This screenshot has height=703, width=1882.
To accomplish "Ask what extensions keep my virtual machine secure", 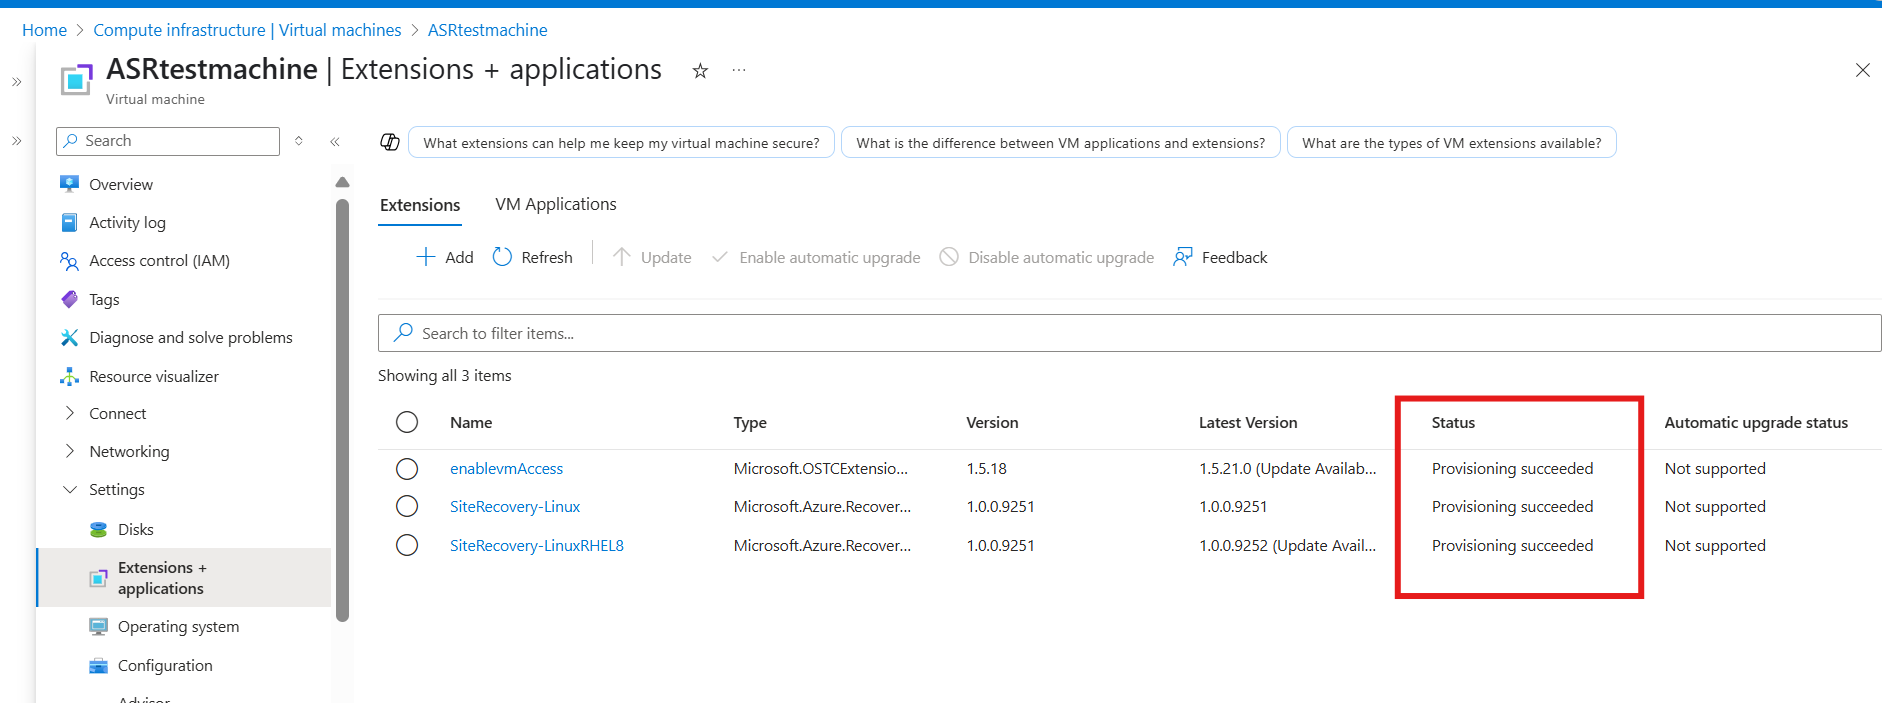I will pyautogui.click(x=621, y=143).
